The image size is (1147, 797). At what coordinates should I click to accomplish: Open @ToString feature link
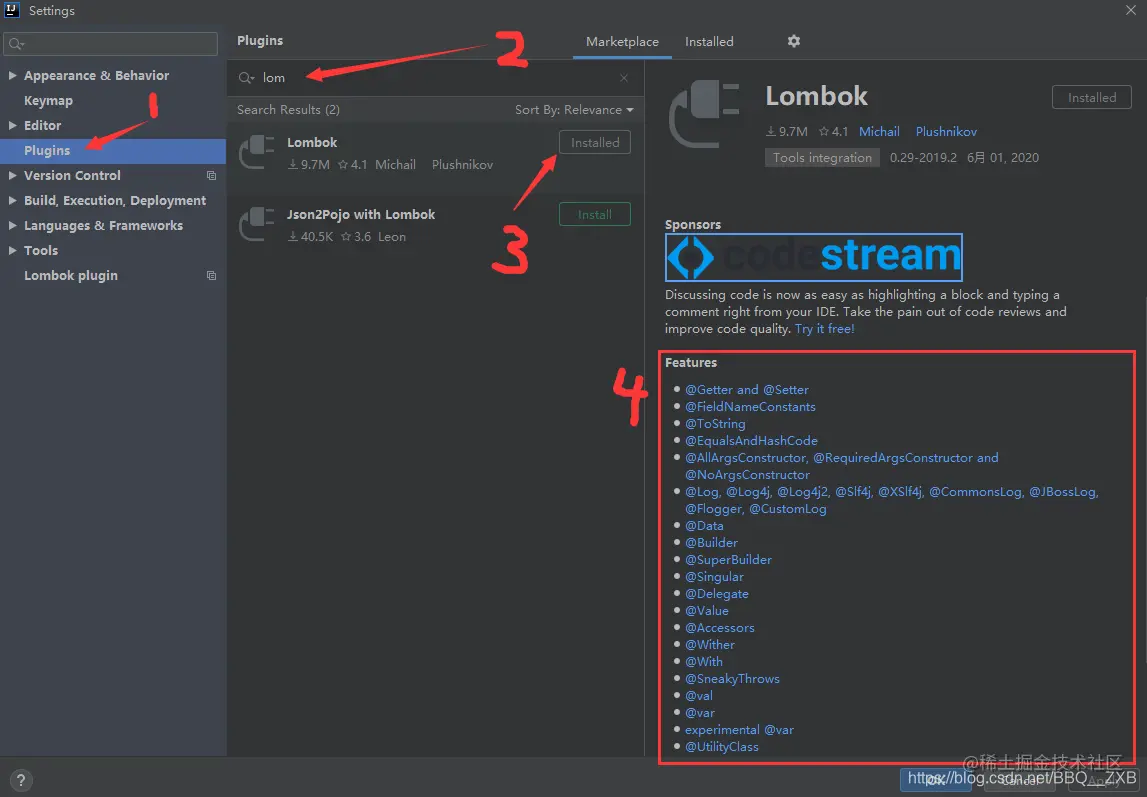coord(715,423)
